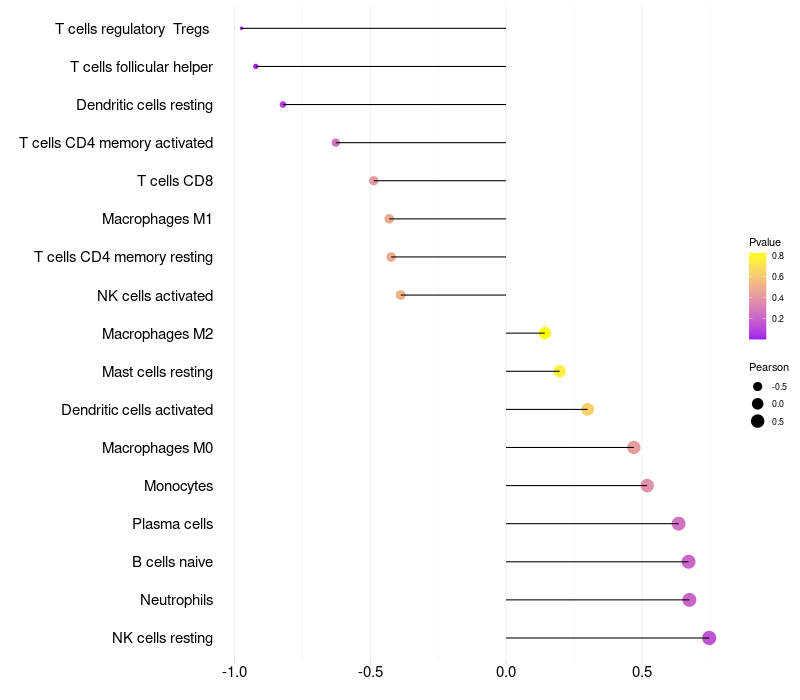The height and width of the screenshot is (700, 800).
Task: Click the Pvalue color gradient bar
Action: click(x=757, y=296)
